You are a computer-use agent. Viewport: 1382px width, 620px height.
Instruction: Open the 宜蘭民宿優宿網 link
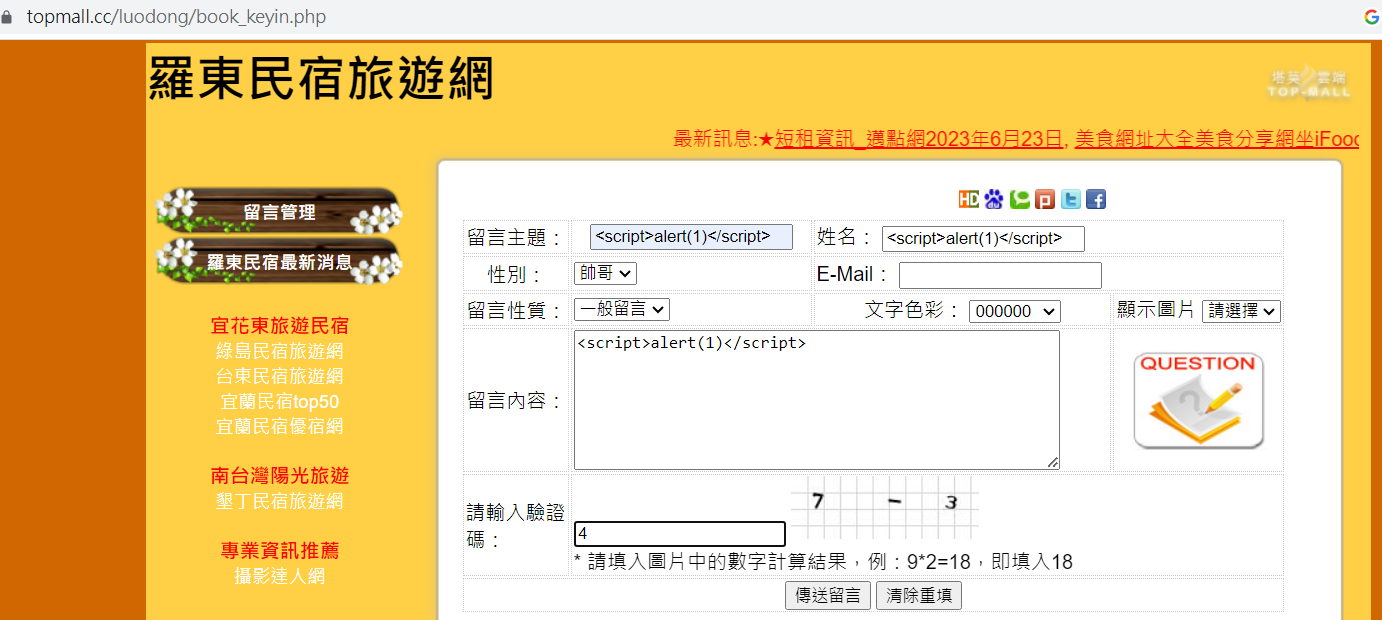(280, 426)
